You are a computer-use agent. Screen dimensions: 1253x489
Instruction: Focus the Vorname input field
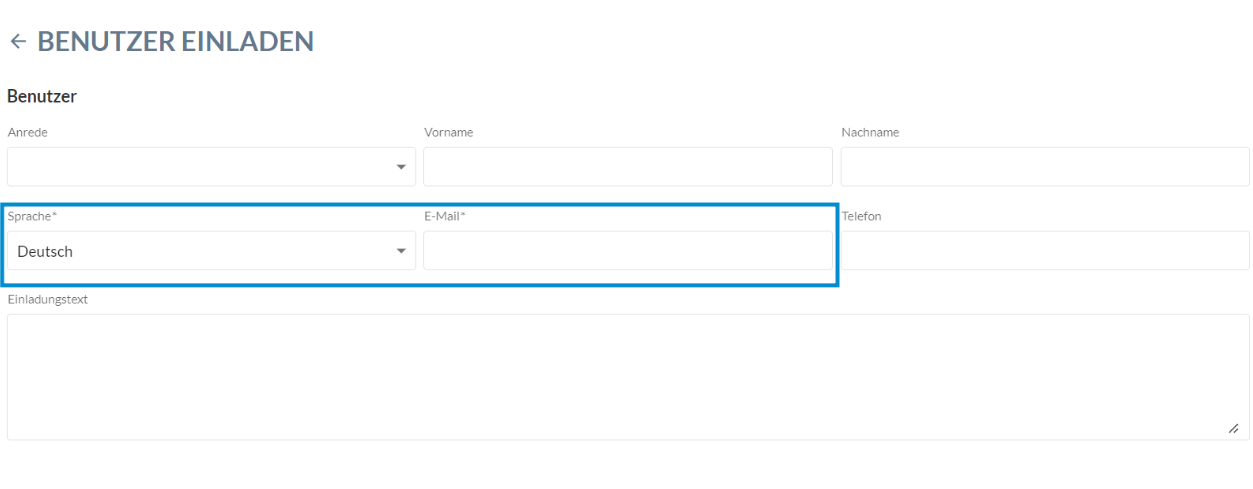click(628, 167)
